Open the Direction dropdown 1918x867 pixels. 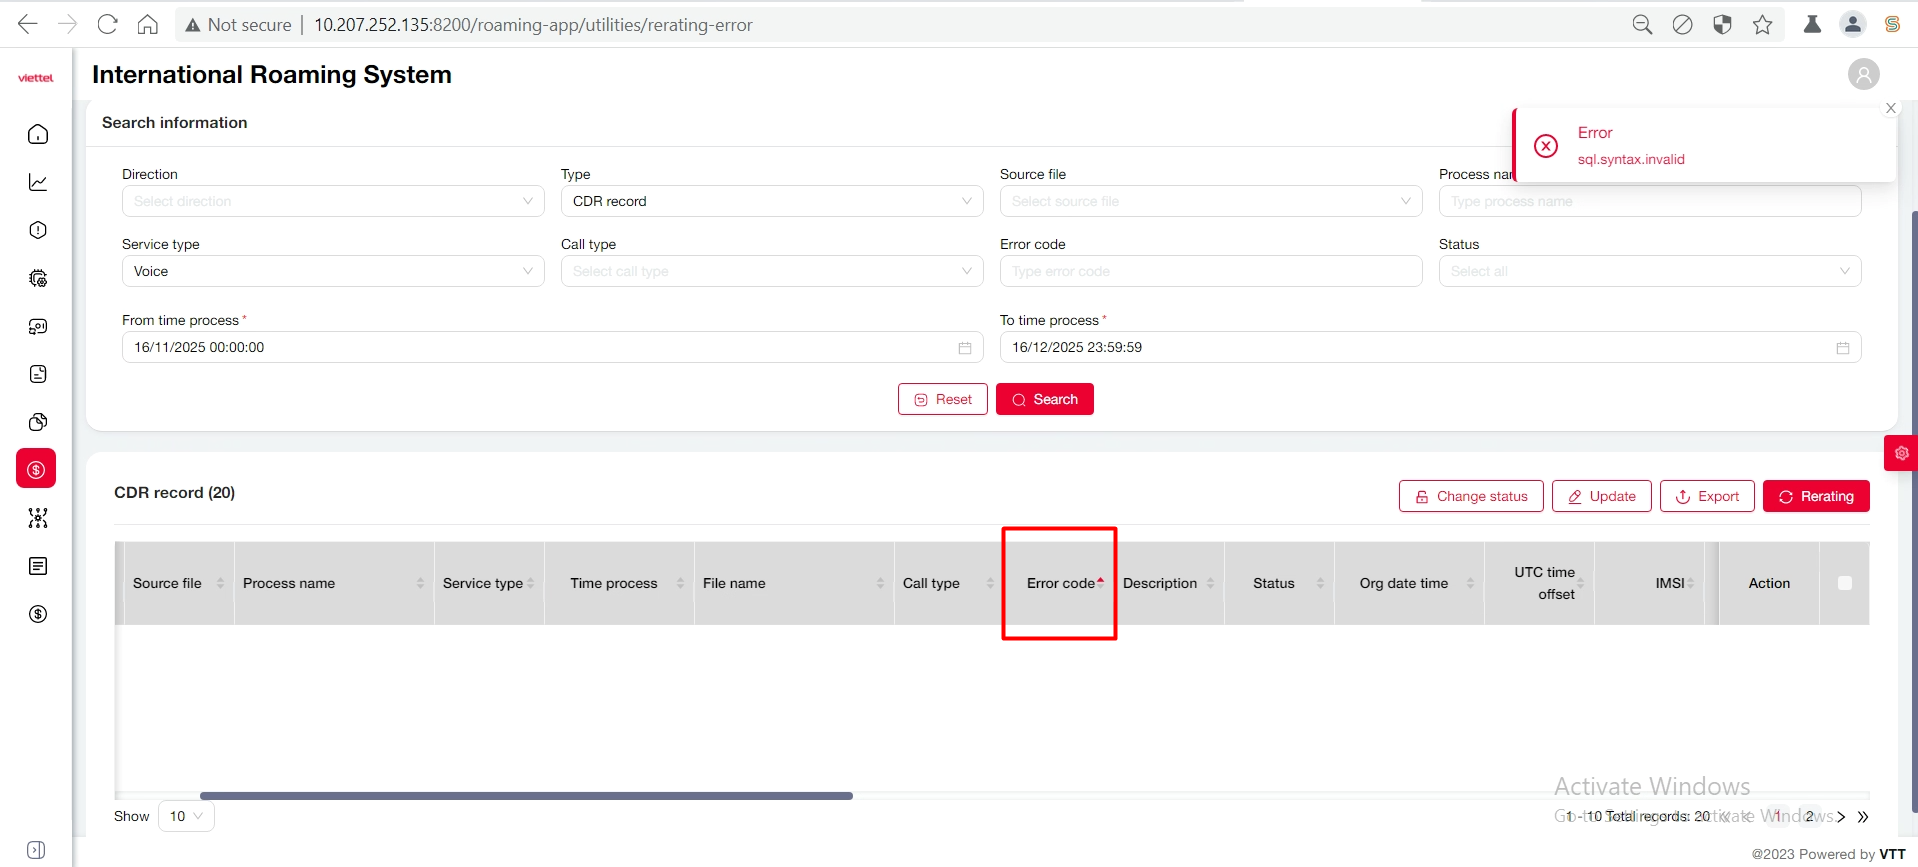tap(333, 201)
